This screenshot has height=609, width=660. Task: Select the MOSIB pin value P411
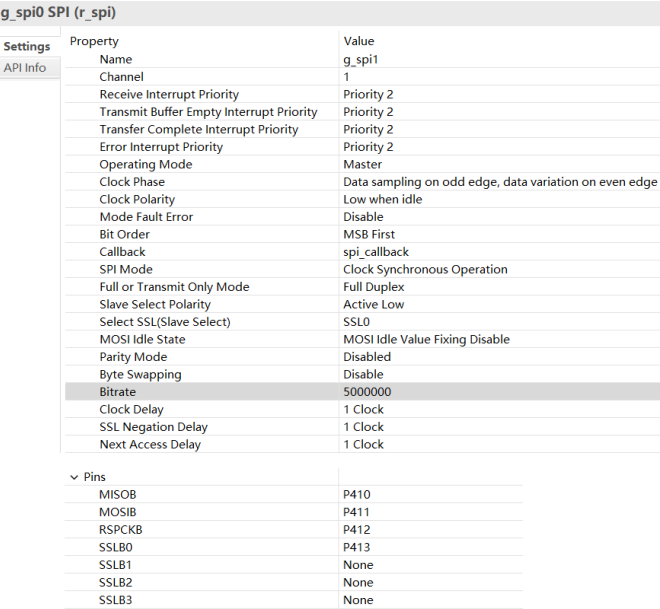[x=356, y=512]
